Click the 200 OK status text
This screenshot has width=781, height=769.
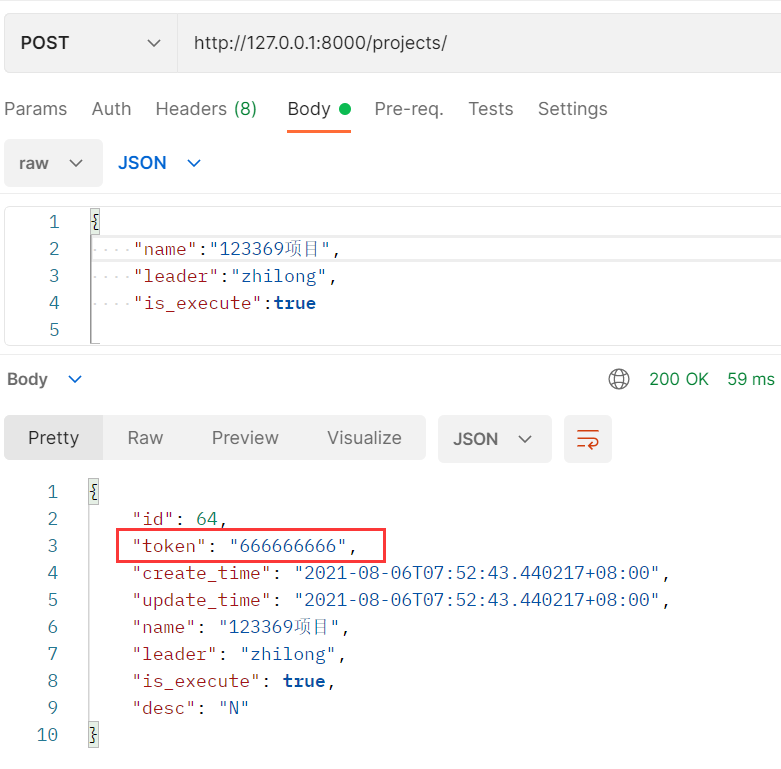678,379
